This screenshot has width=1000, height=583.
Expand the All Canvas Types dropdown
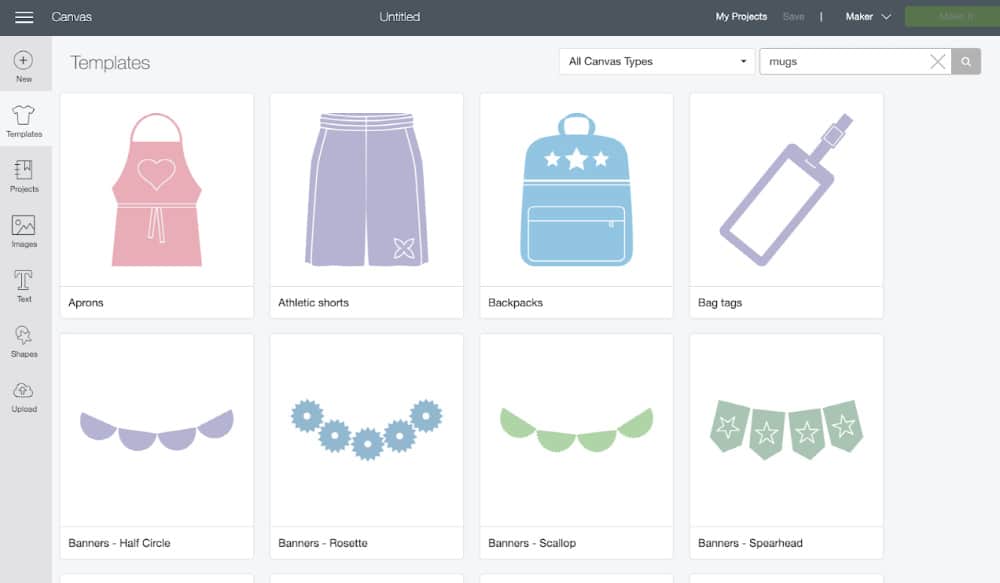(x=657, y=62)
